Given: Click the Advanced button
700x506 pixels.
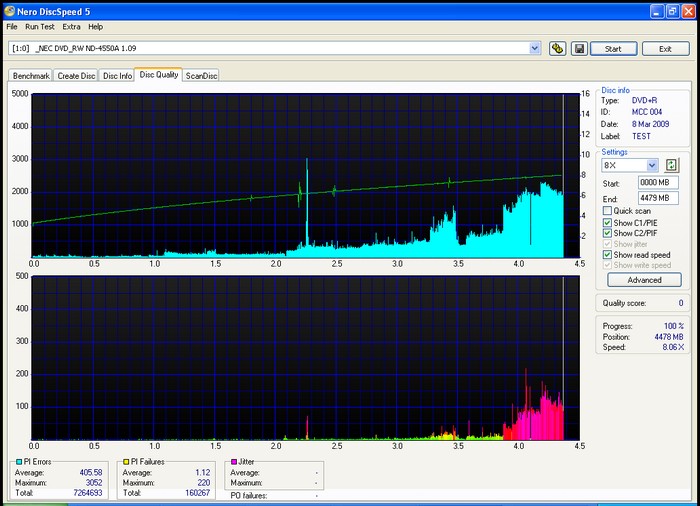Looking at the screenshot, I should 644,280.
